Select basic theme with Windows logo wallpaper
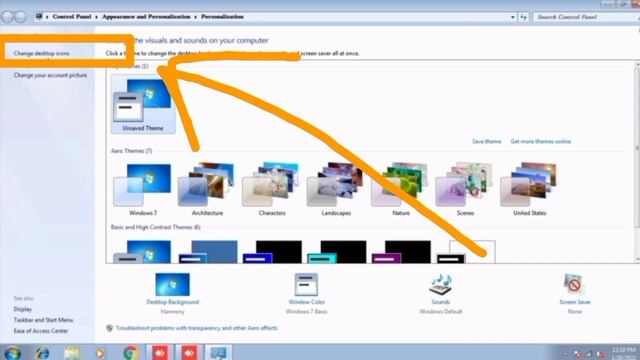 point(142,251)
